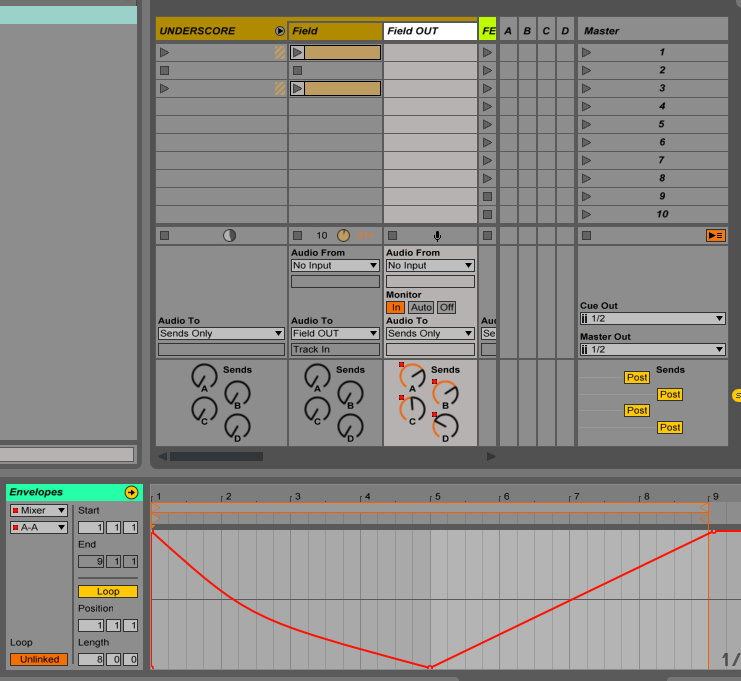Click the Field track pan knob
The height and width of the screenshot is (681, 741).
tap(344, 236)
